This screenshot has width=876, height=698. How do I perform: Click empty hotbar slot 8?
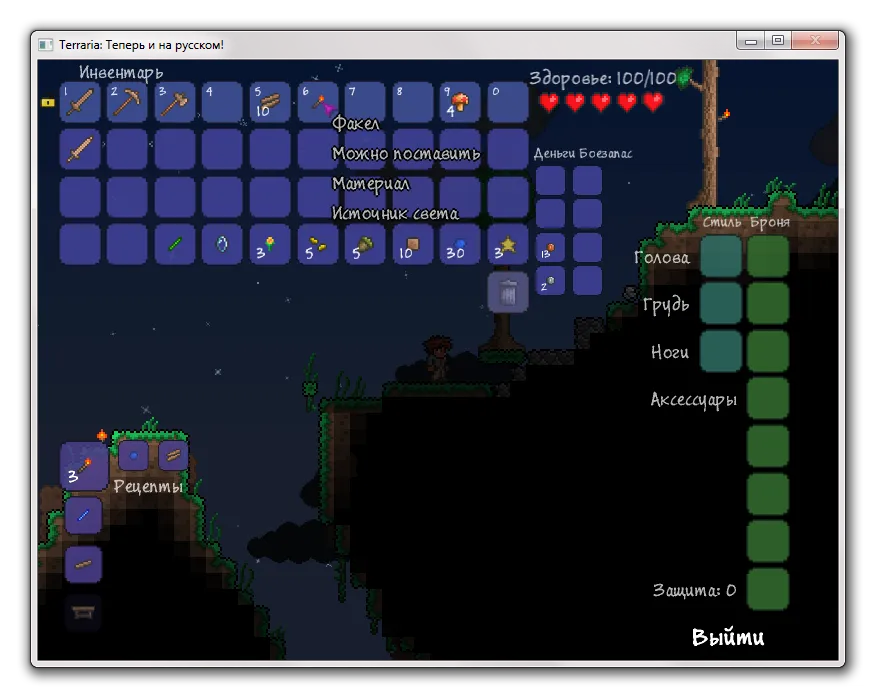[413, 102]
